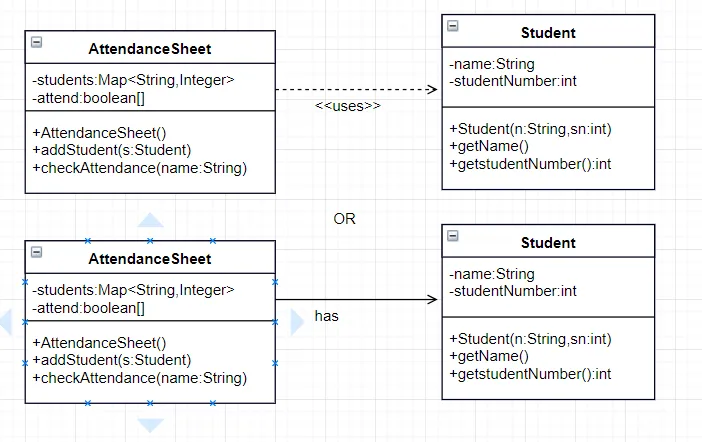Viewport: 702px width, 442px height.
Task: Select -studentNumber:int attribute in lower Student
Action: click(x=513, y=291)
